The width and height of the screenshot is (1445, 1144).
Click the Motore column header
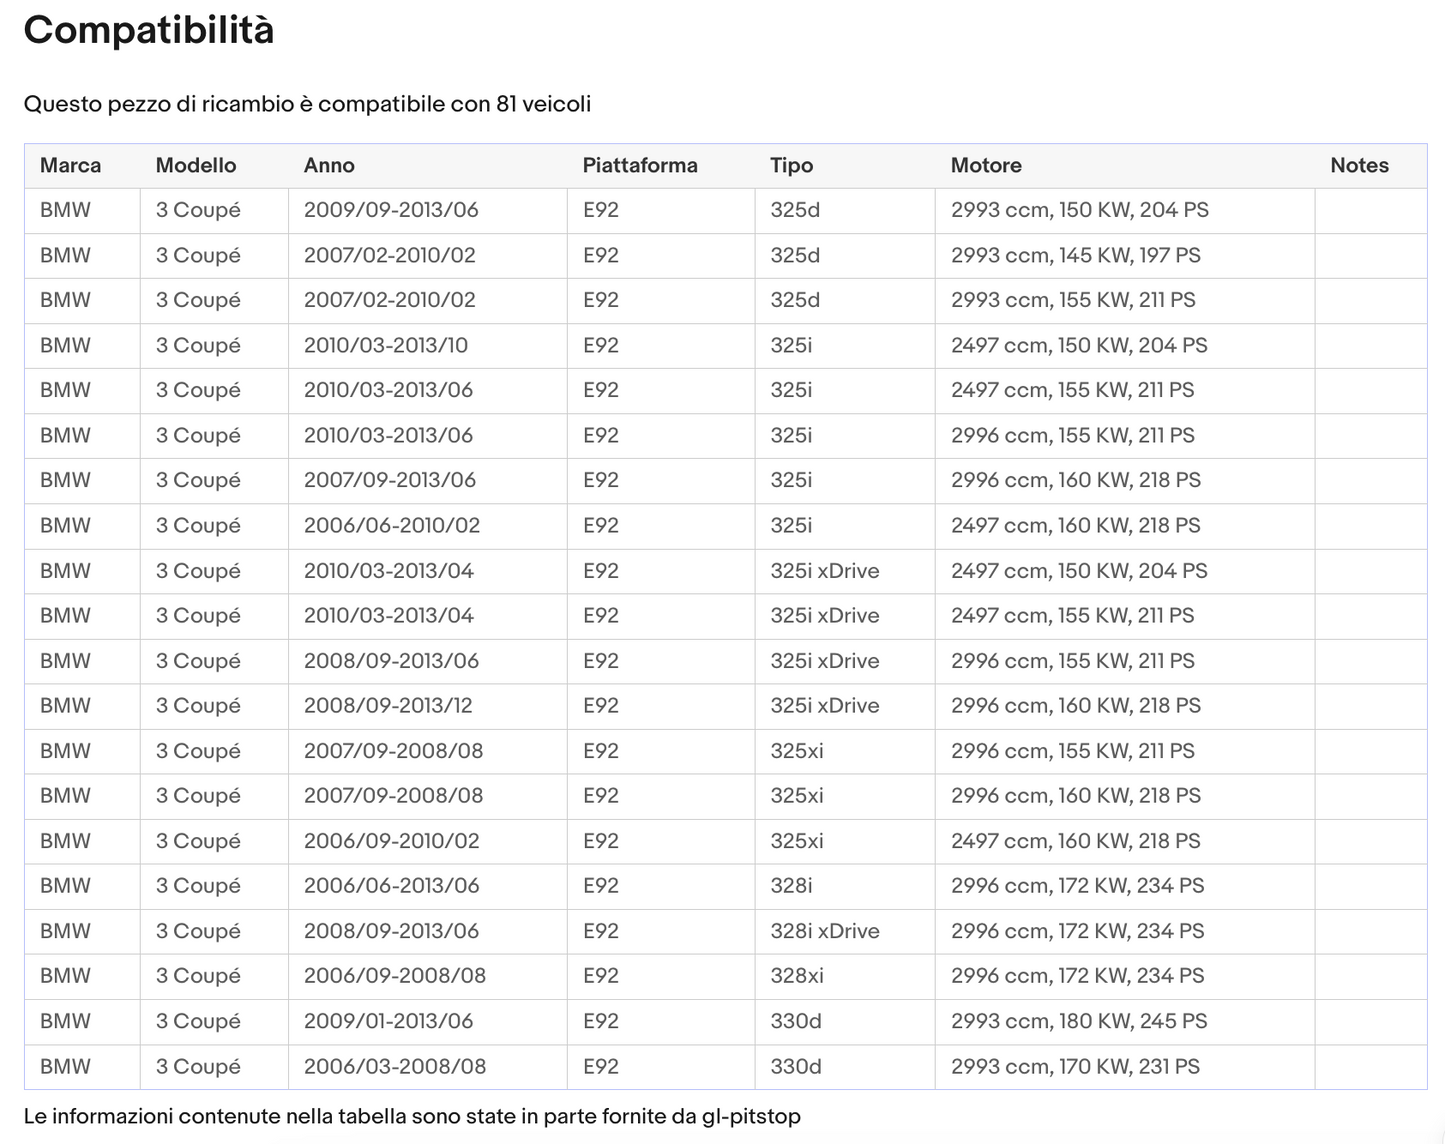pos(986,166)
